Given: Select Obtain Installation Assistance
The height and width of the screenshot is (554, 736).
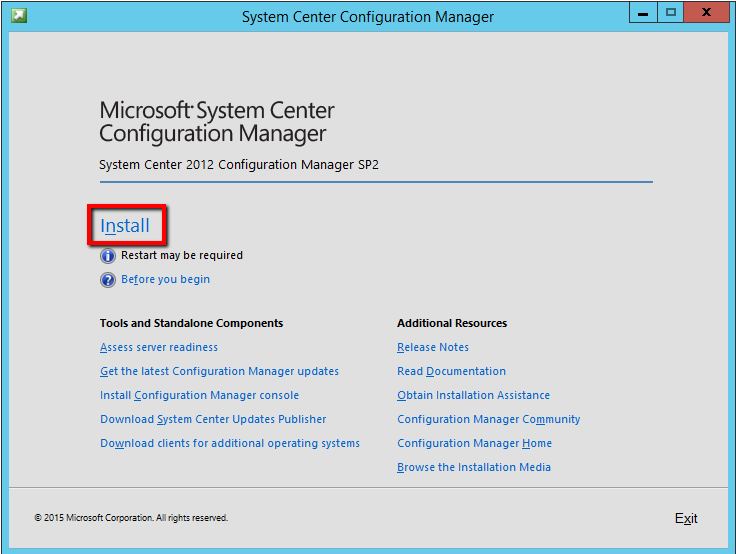Looking at the screenshot, I should (473, 396).
